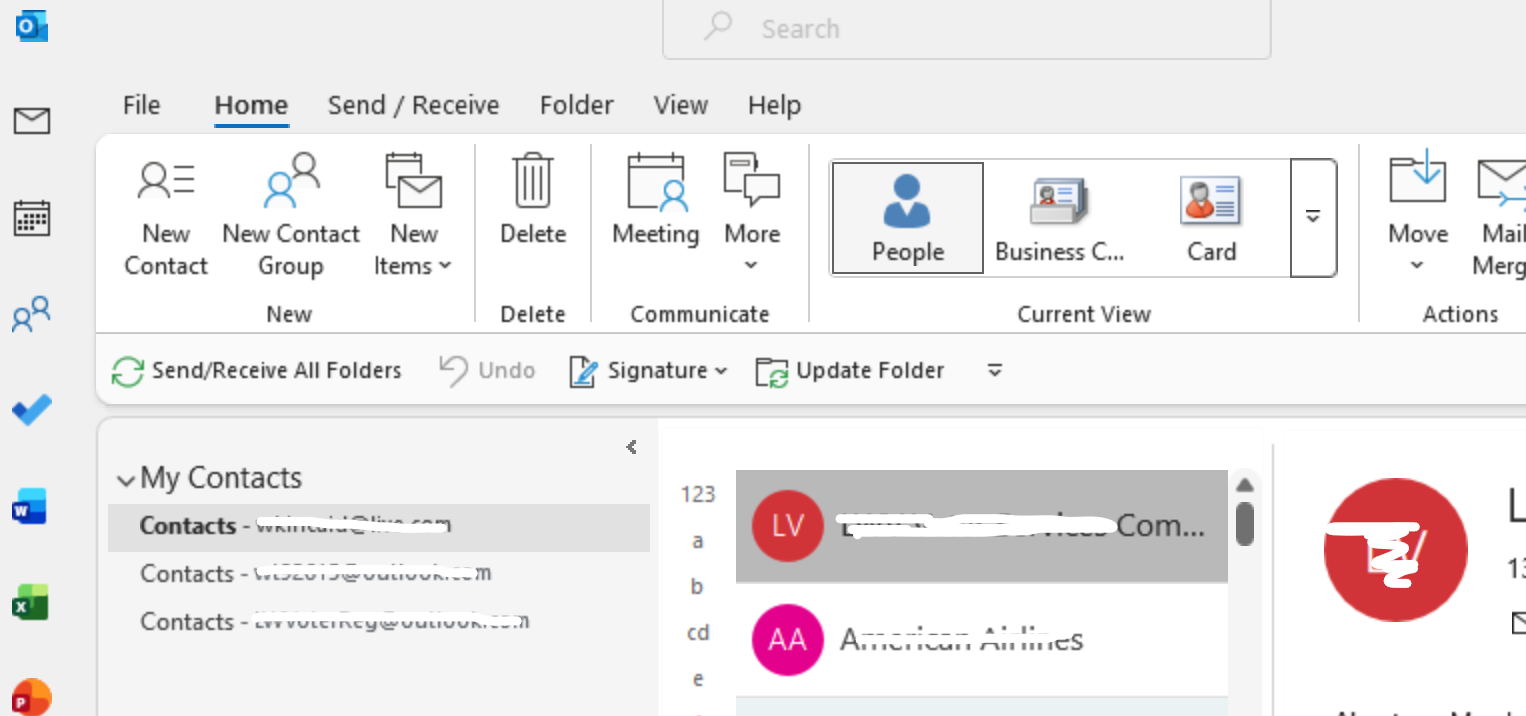The height and width of the screenshot is (716, 1526).
Task: Open the View tab
Action: (681, 105)
